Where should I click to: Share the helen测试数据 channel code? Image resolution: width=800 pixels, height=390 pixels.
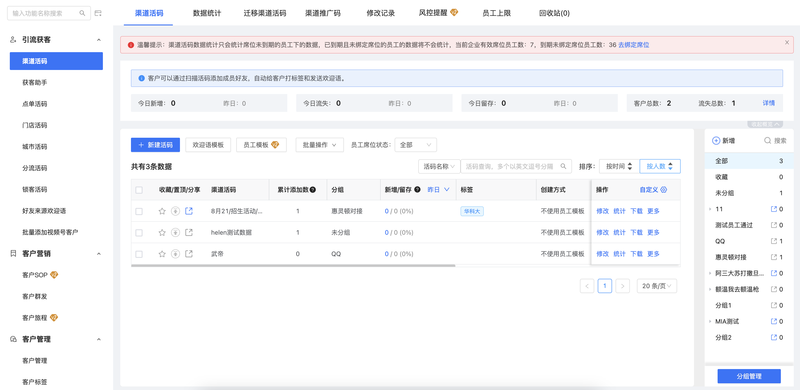coord(189,233)
